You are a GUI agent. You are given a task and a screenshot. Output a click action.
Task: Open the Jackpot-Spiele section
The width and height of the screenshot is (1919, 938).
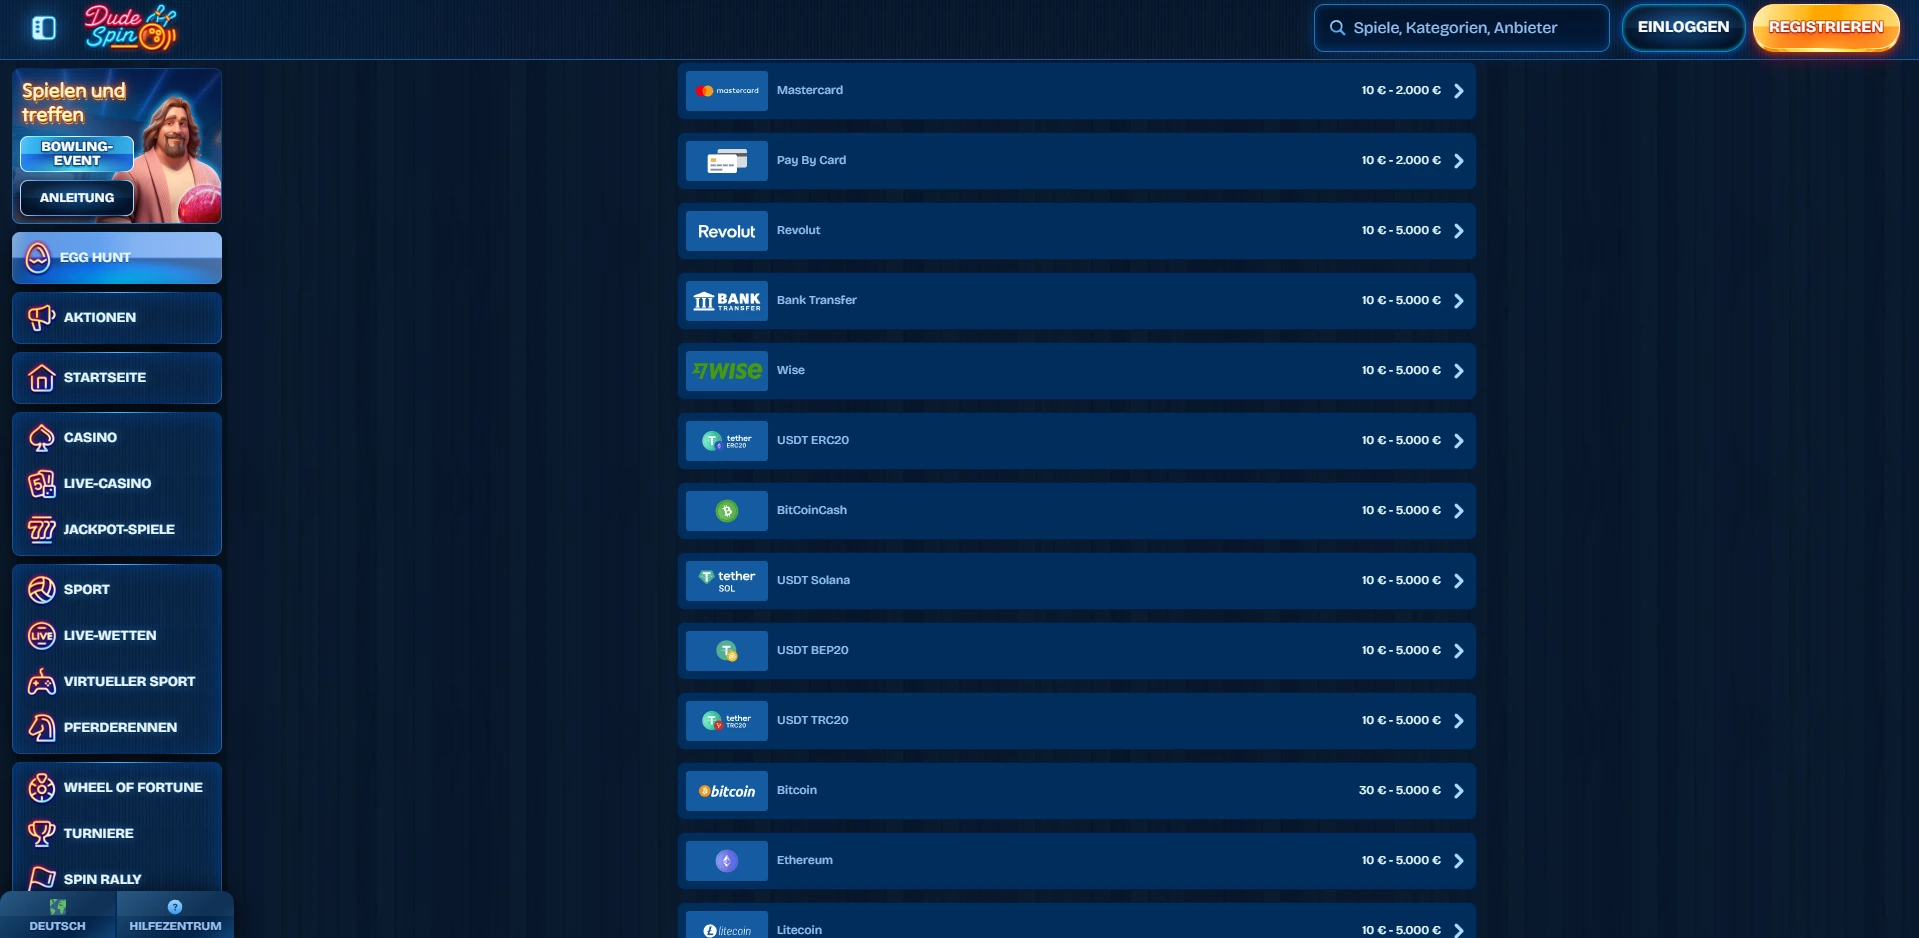[x=40, y=530]
